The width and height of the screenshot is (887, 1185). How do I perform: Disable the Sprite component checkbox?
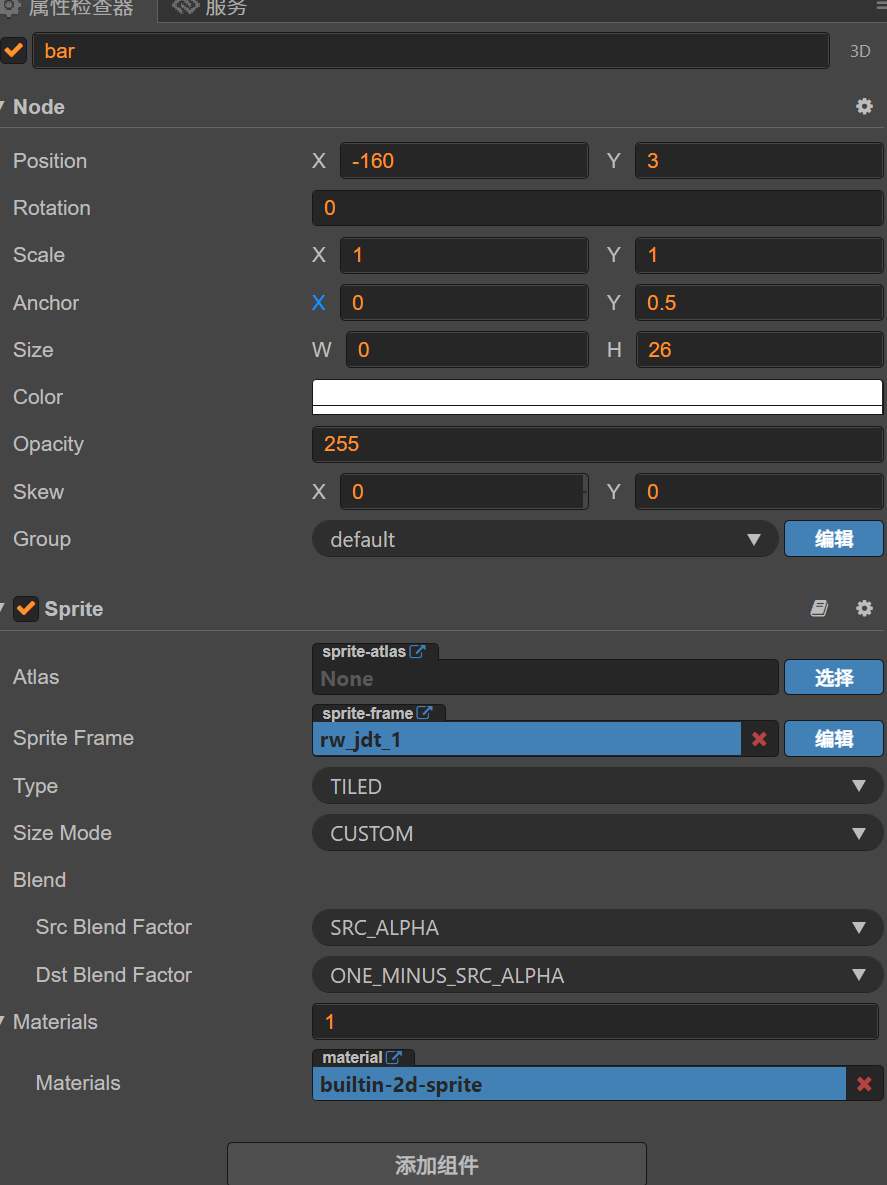coord(27,609)
